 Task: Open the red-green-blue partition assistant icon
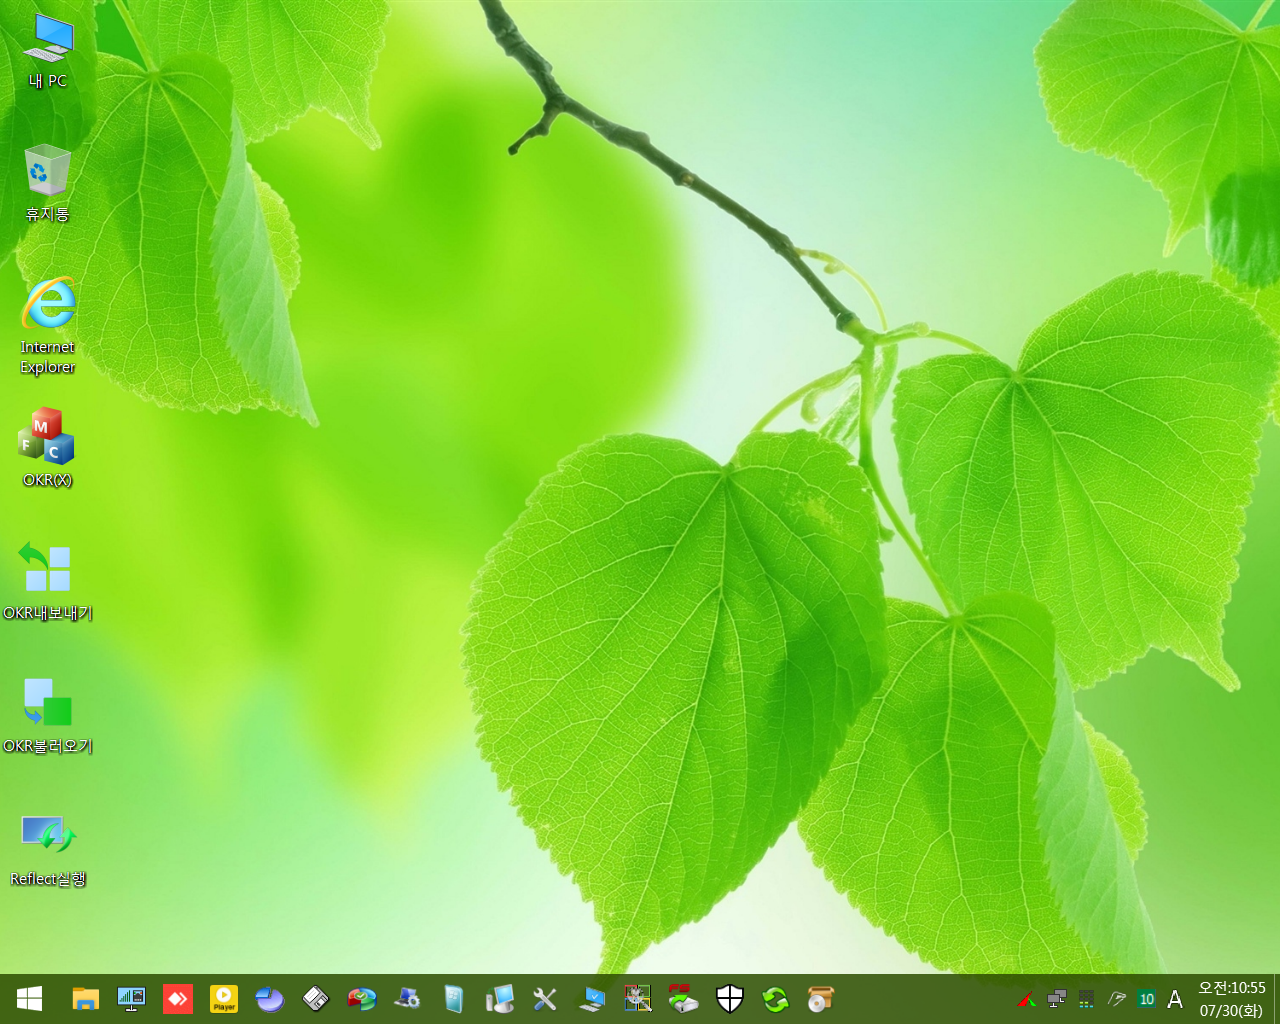361,999
